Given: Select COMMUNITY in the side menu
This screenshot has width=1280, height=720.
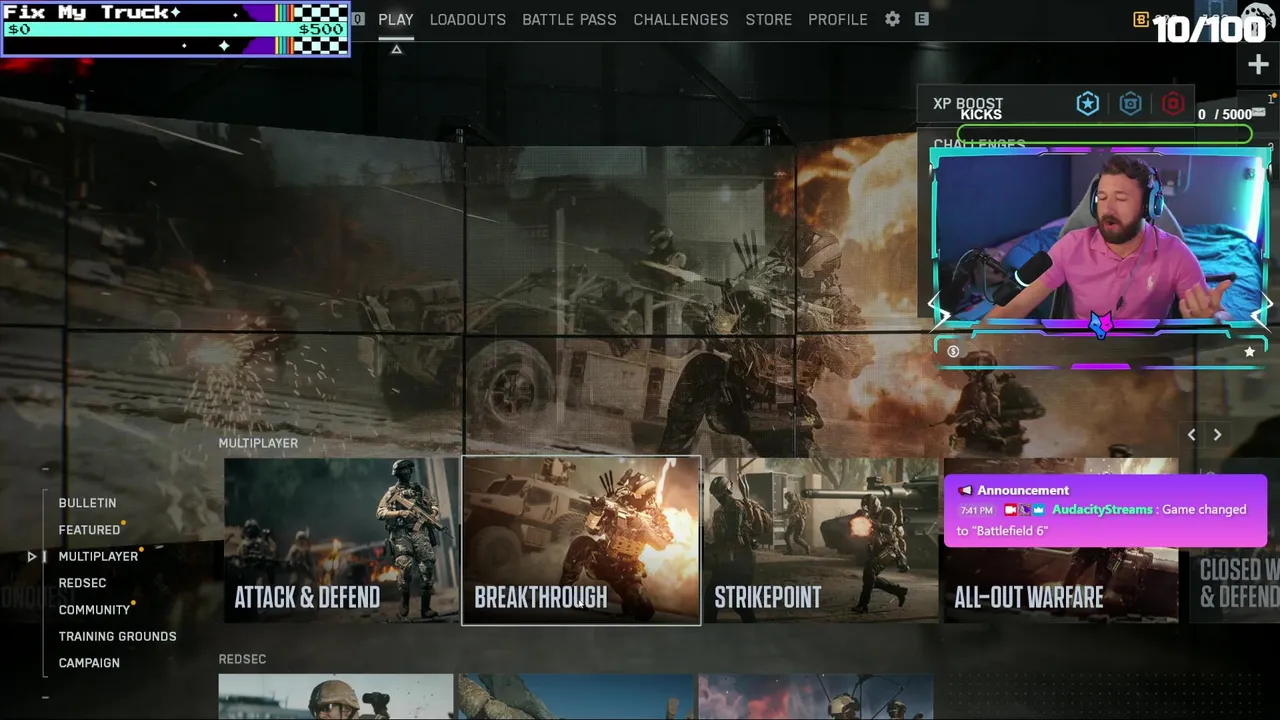Looking at the screenshot, I should [x=94, y=610].
